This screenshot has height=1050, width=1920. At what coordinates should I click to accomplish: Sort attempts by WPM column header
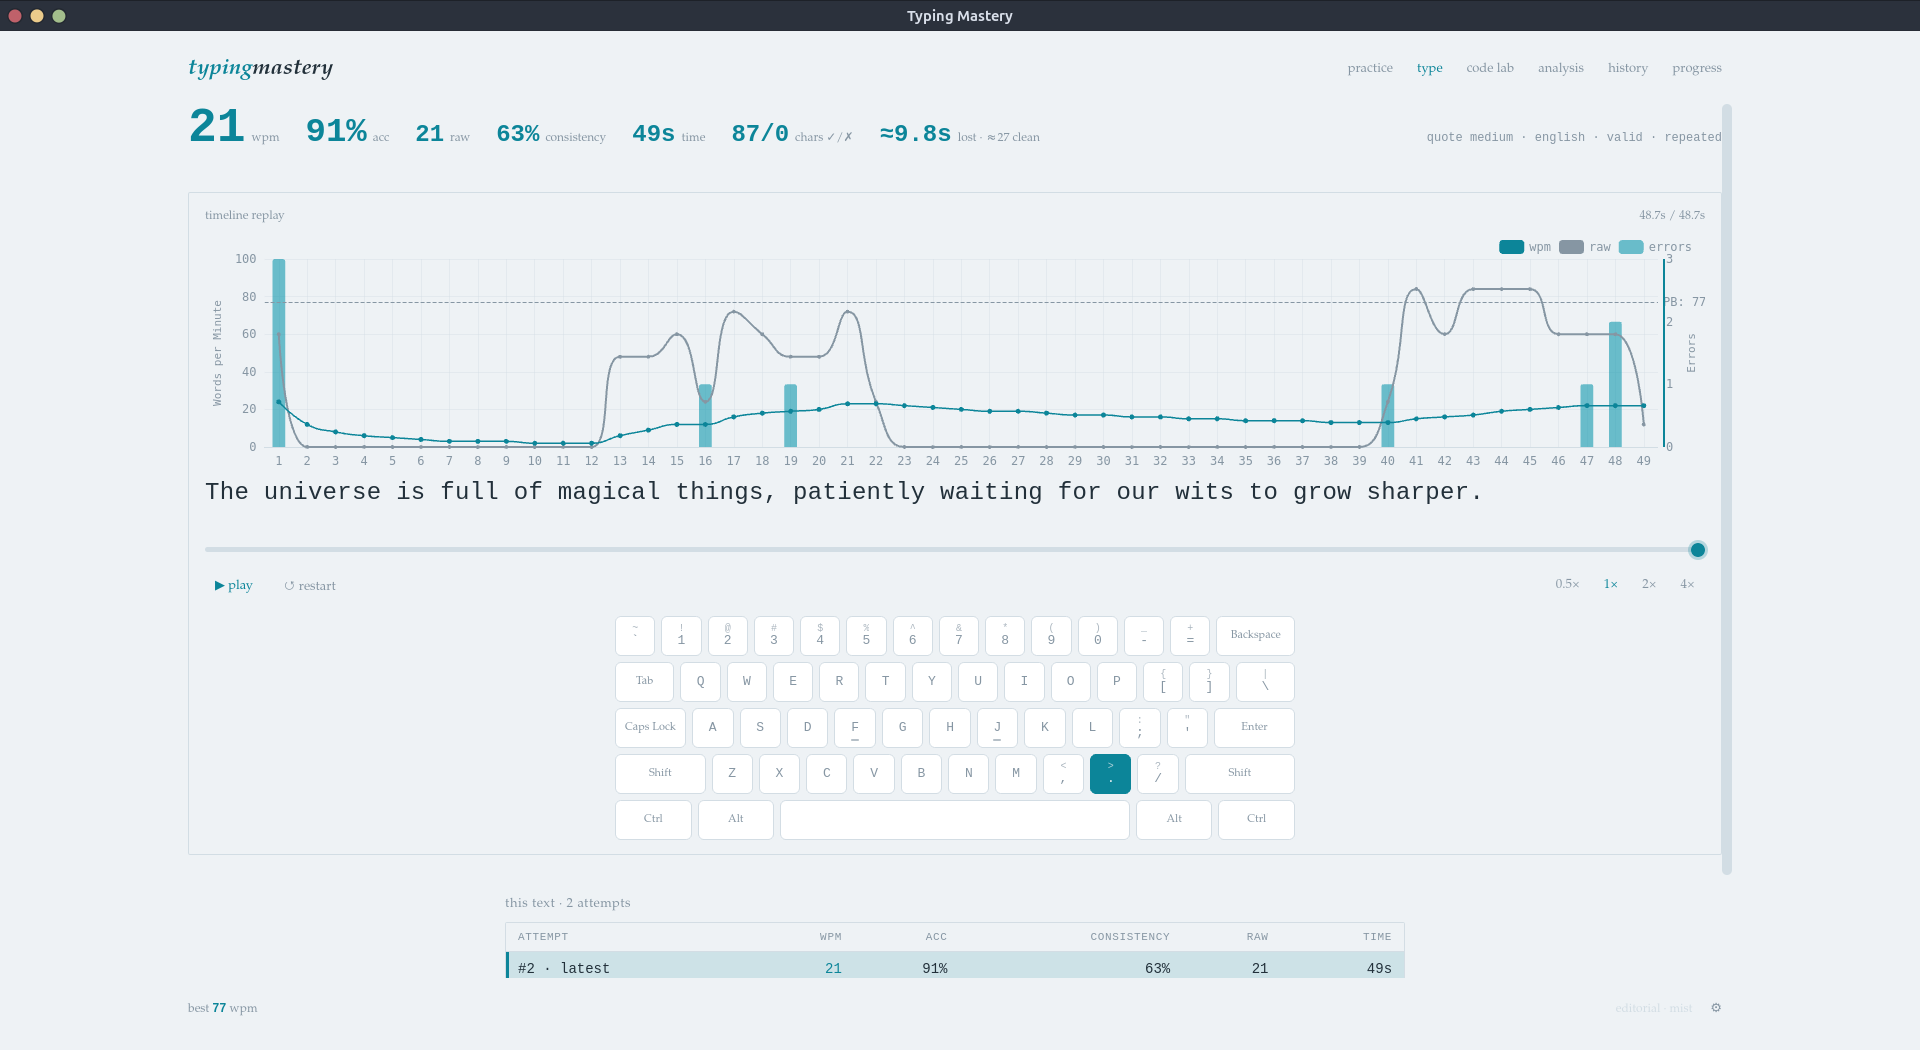point(830,937)
